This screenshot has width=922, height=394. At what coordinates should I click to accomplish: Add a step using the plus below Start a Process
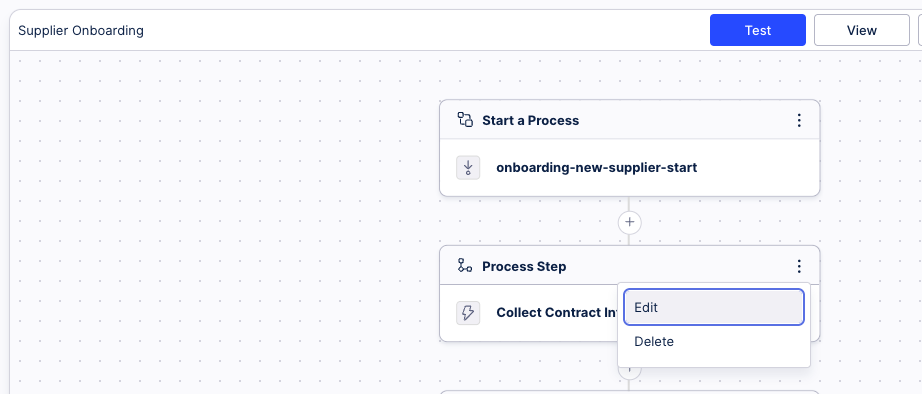pyautogui.click(x=630, y=222)
